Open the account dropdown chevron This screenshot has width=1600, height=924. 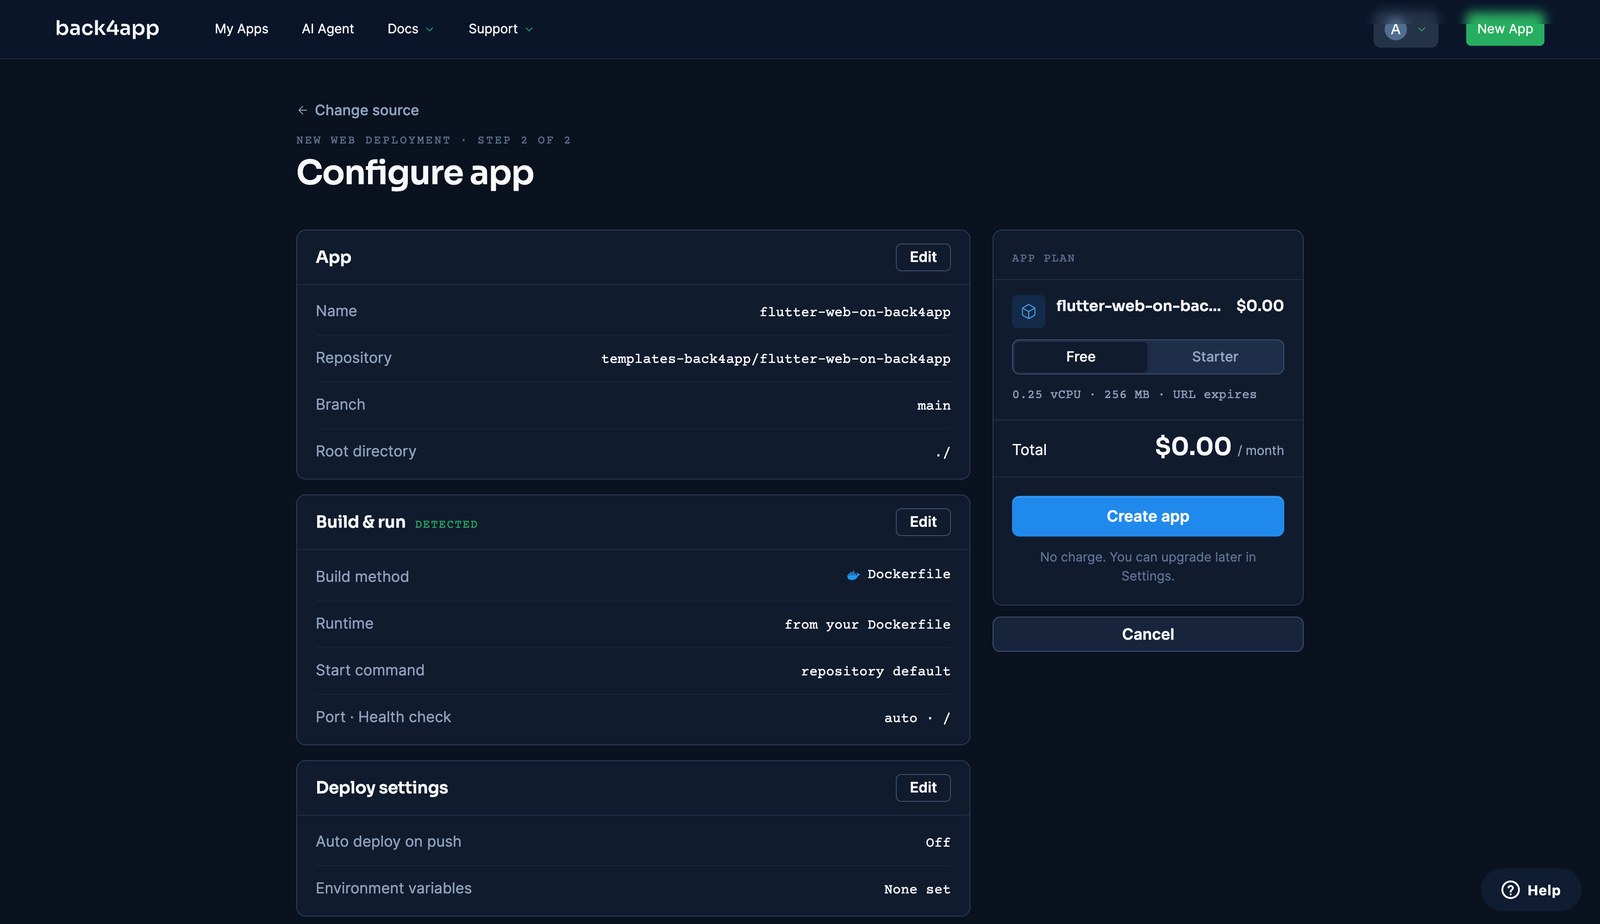click(x=1421, y=29)
